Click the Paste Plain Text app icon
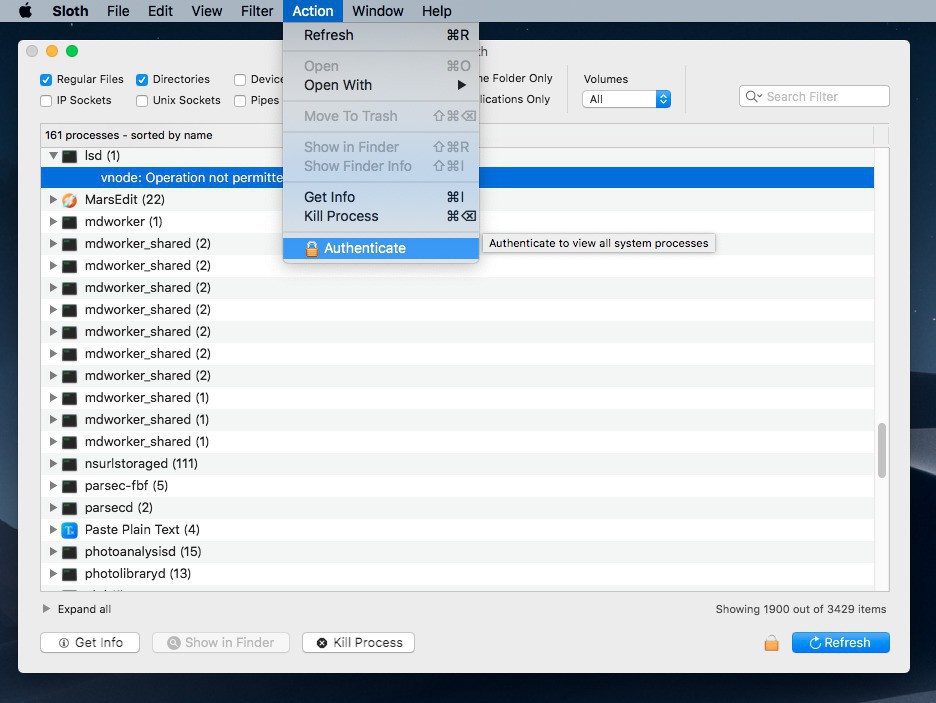The height and width of the screenshot is (703, 936). 70,530
